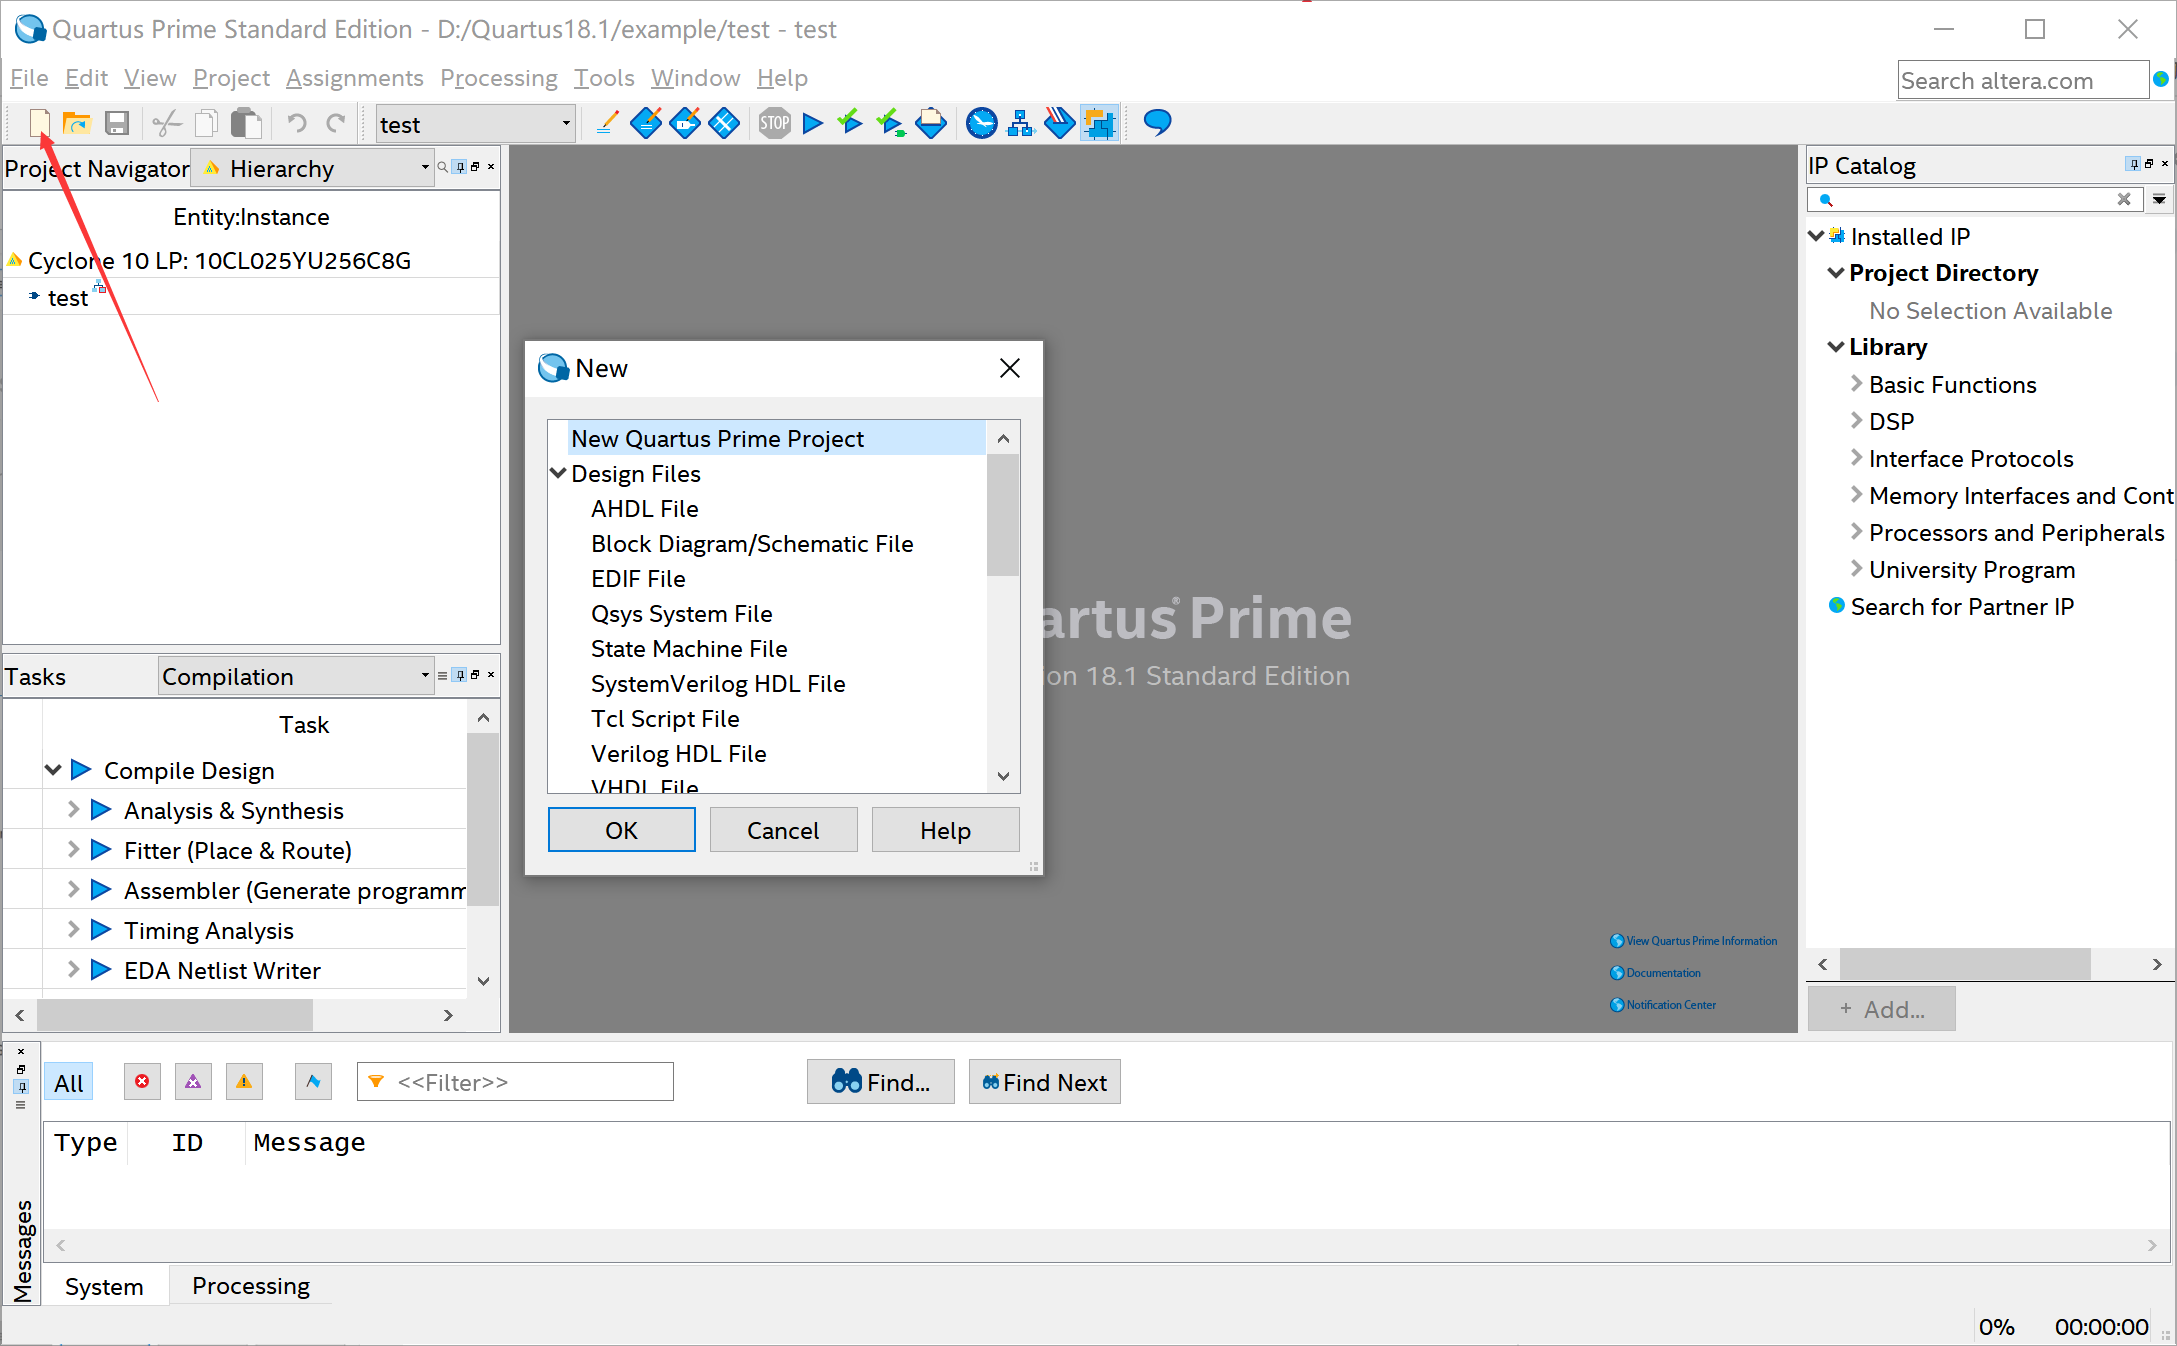
Task: Click OK in the New dialog
Action: (621, 830)
